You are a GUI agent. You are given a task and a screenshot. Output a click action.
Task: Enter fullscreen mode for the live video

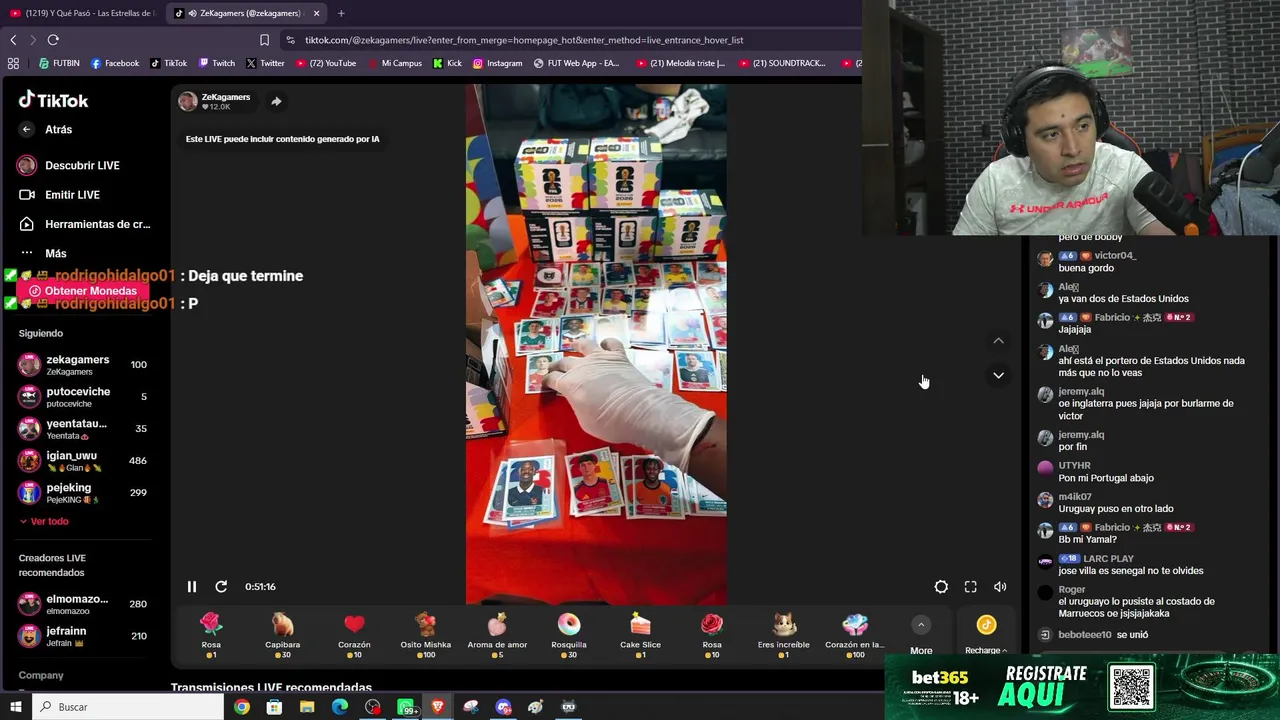coord(970,587)
